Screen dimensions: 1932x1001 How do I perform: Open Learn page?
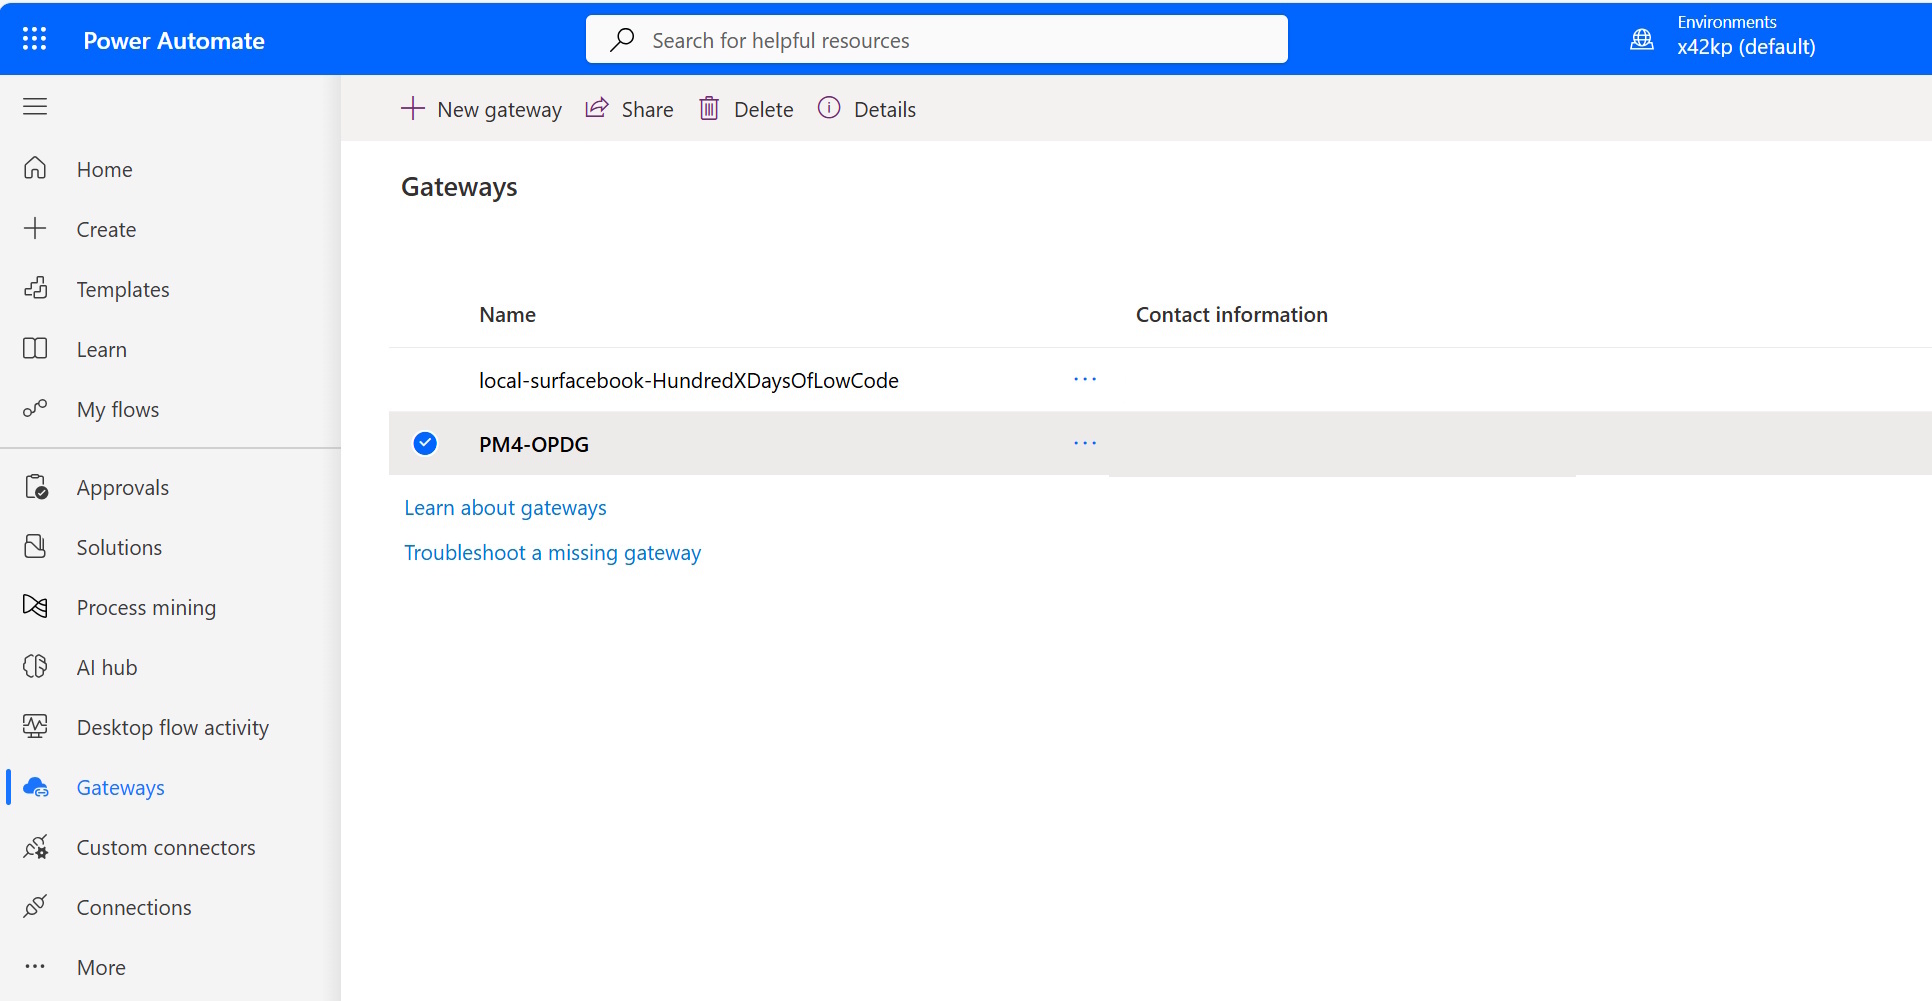(x=102, y=350)
